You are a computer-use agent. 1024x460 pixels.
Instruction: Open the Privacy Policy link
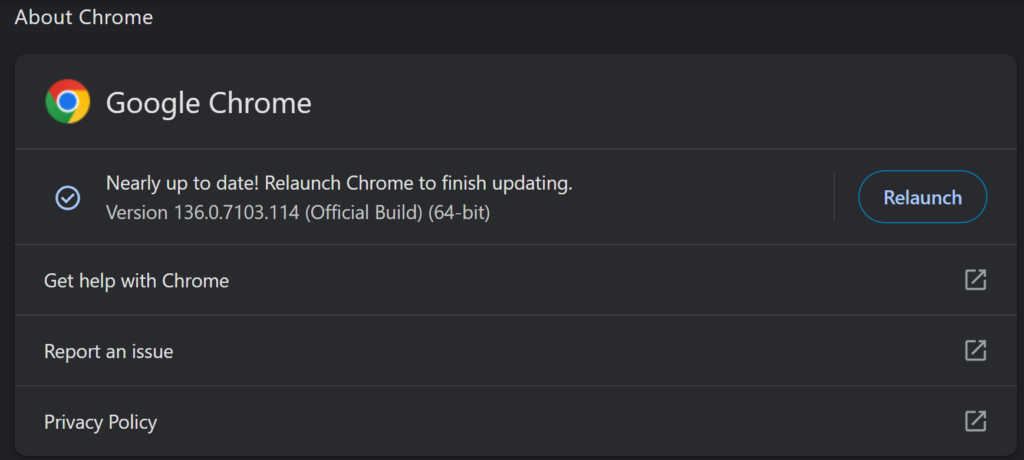click(x=100, y=422)
